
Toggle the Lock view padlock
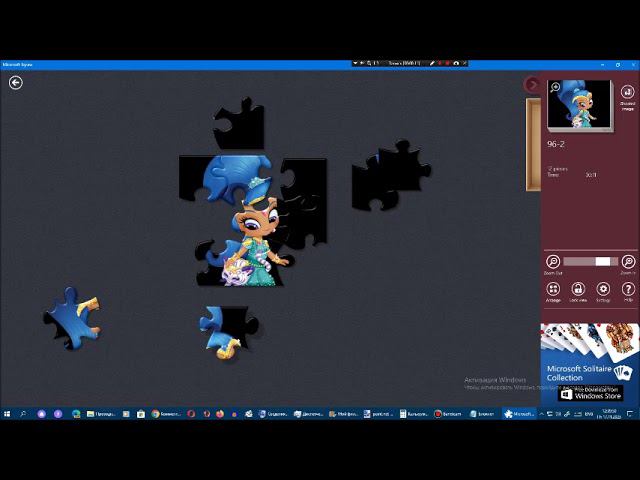[578, 289]
